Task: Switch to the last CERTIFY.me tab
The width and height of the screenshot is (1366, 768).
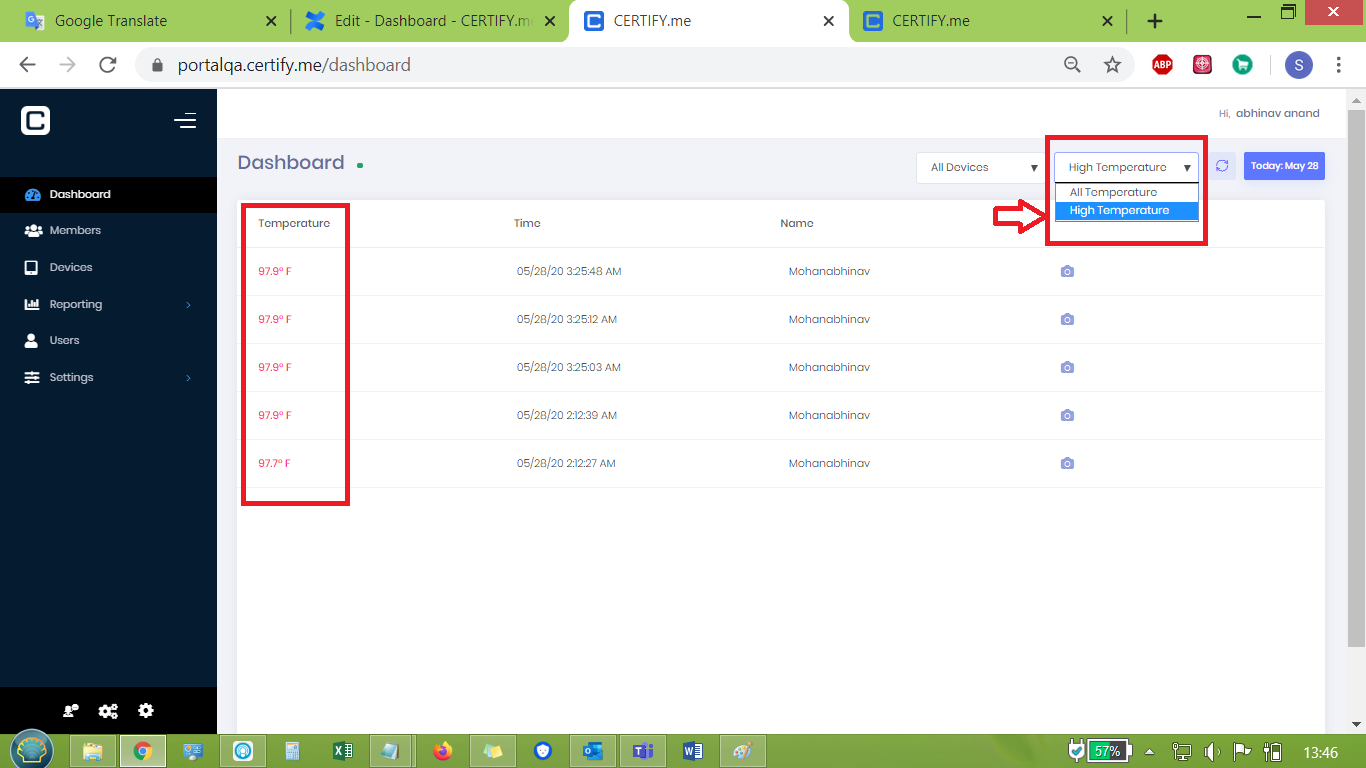Action: click(x=988, y=20)
